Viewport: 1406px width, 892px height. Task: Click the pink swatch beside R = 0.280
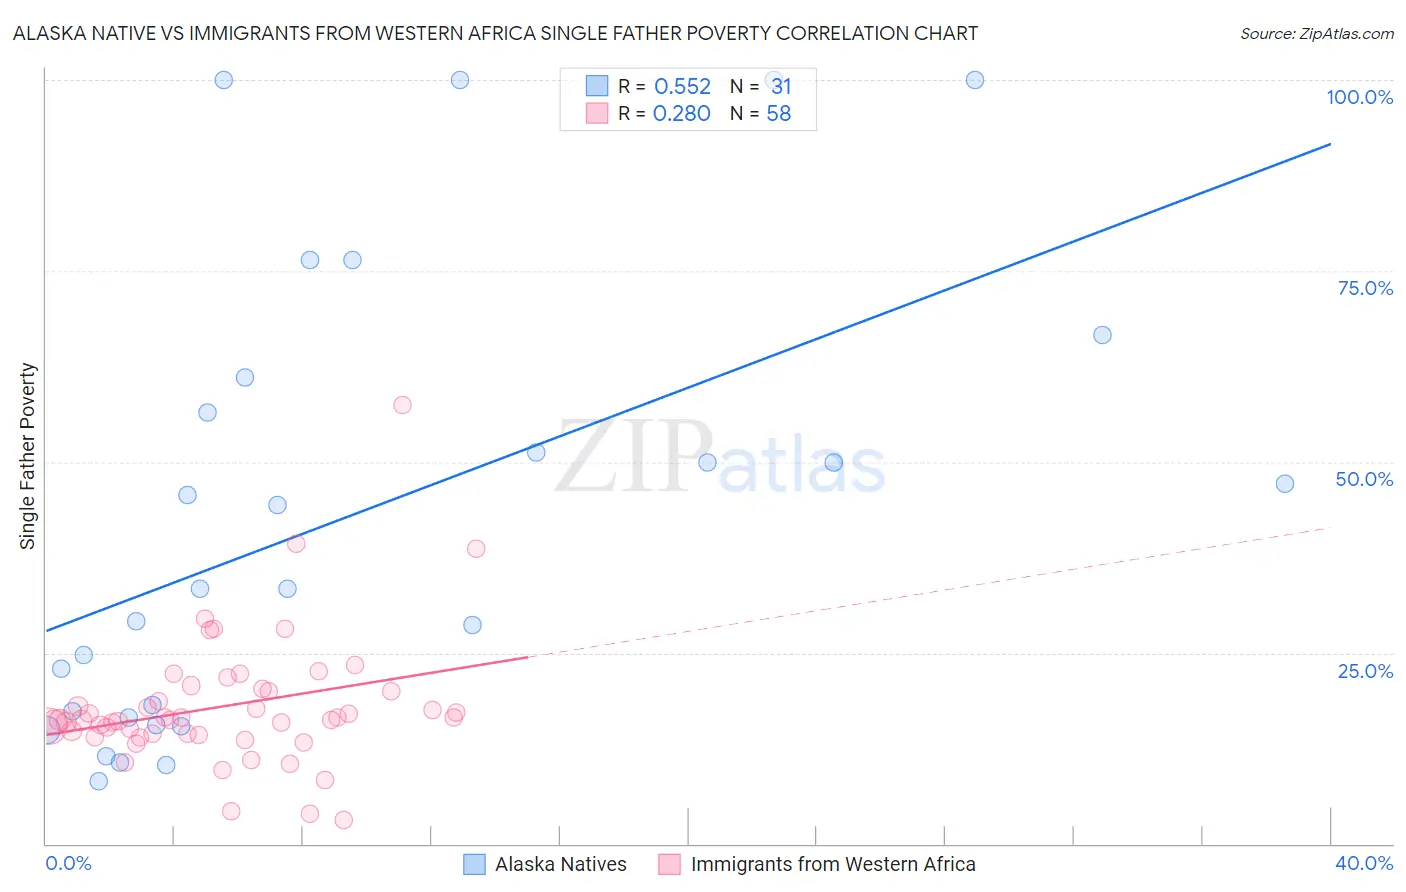[597, 113]
